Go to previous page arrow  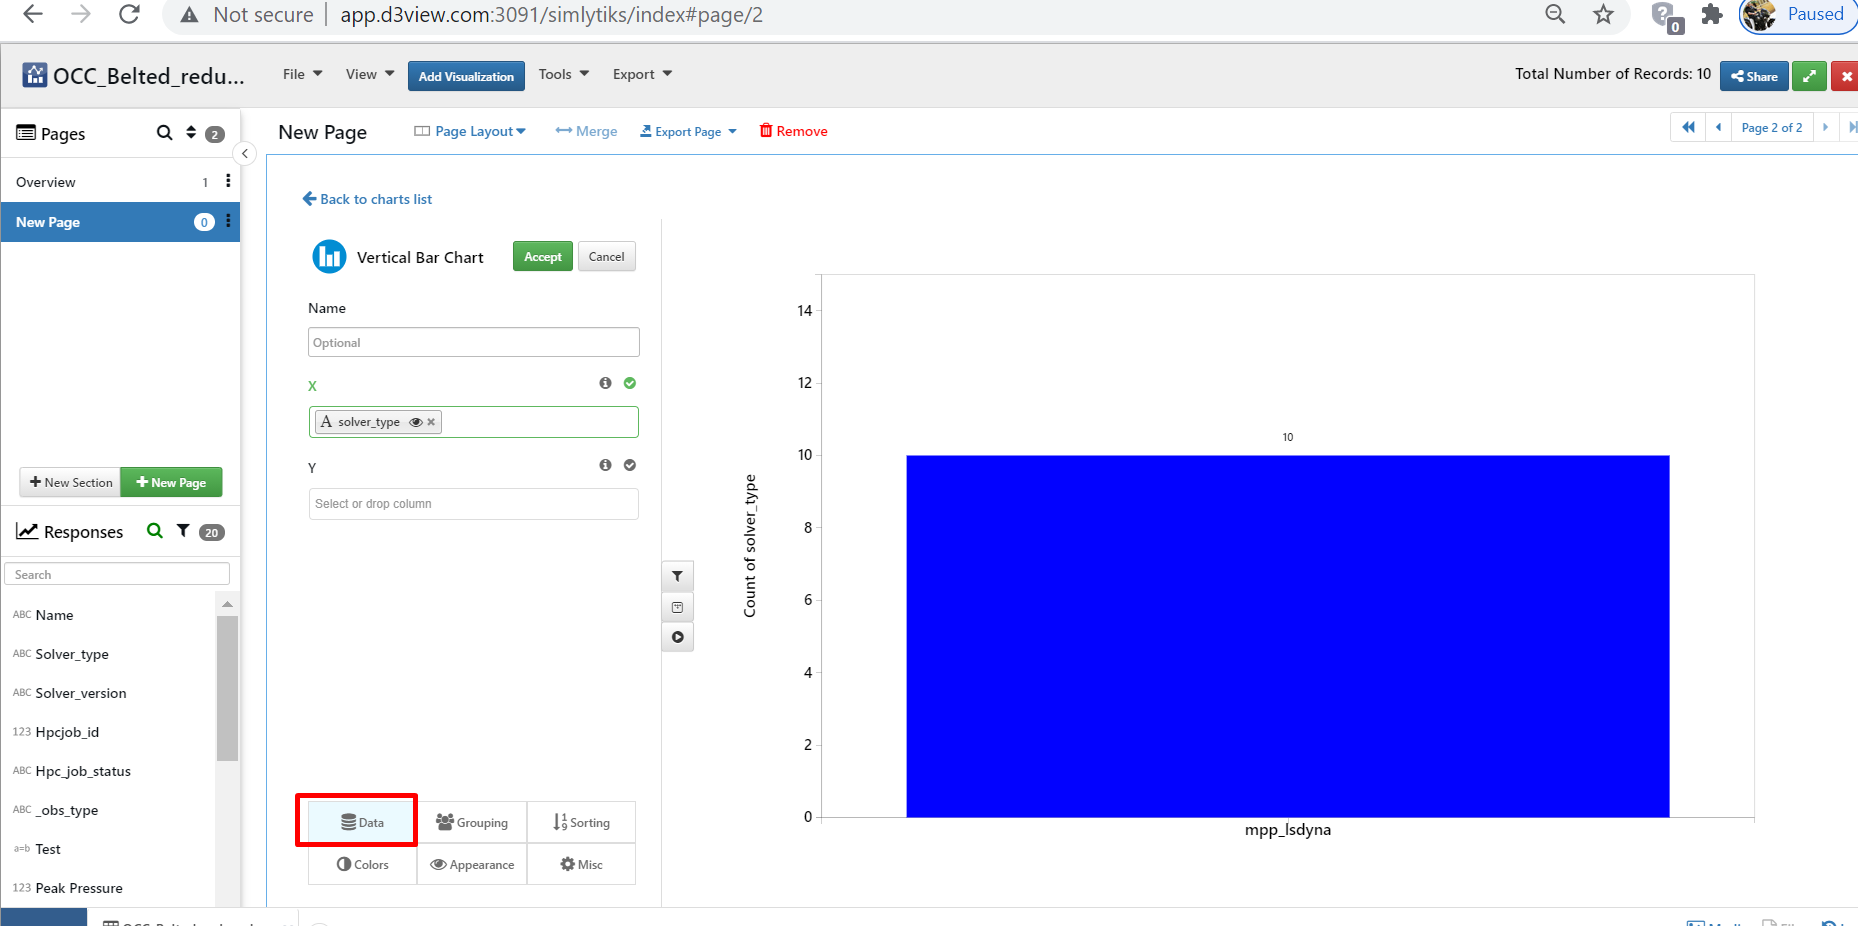tap(1718, 127)
